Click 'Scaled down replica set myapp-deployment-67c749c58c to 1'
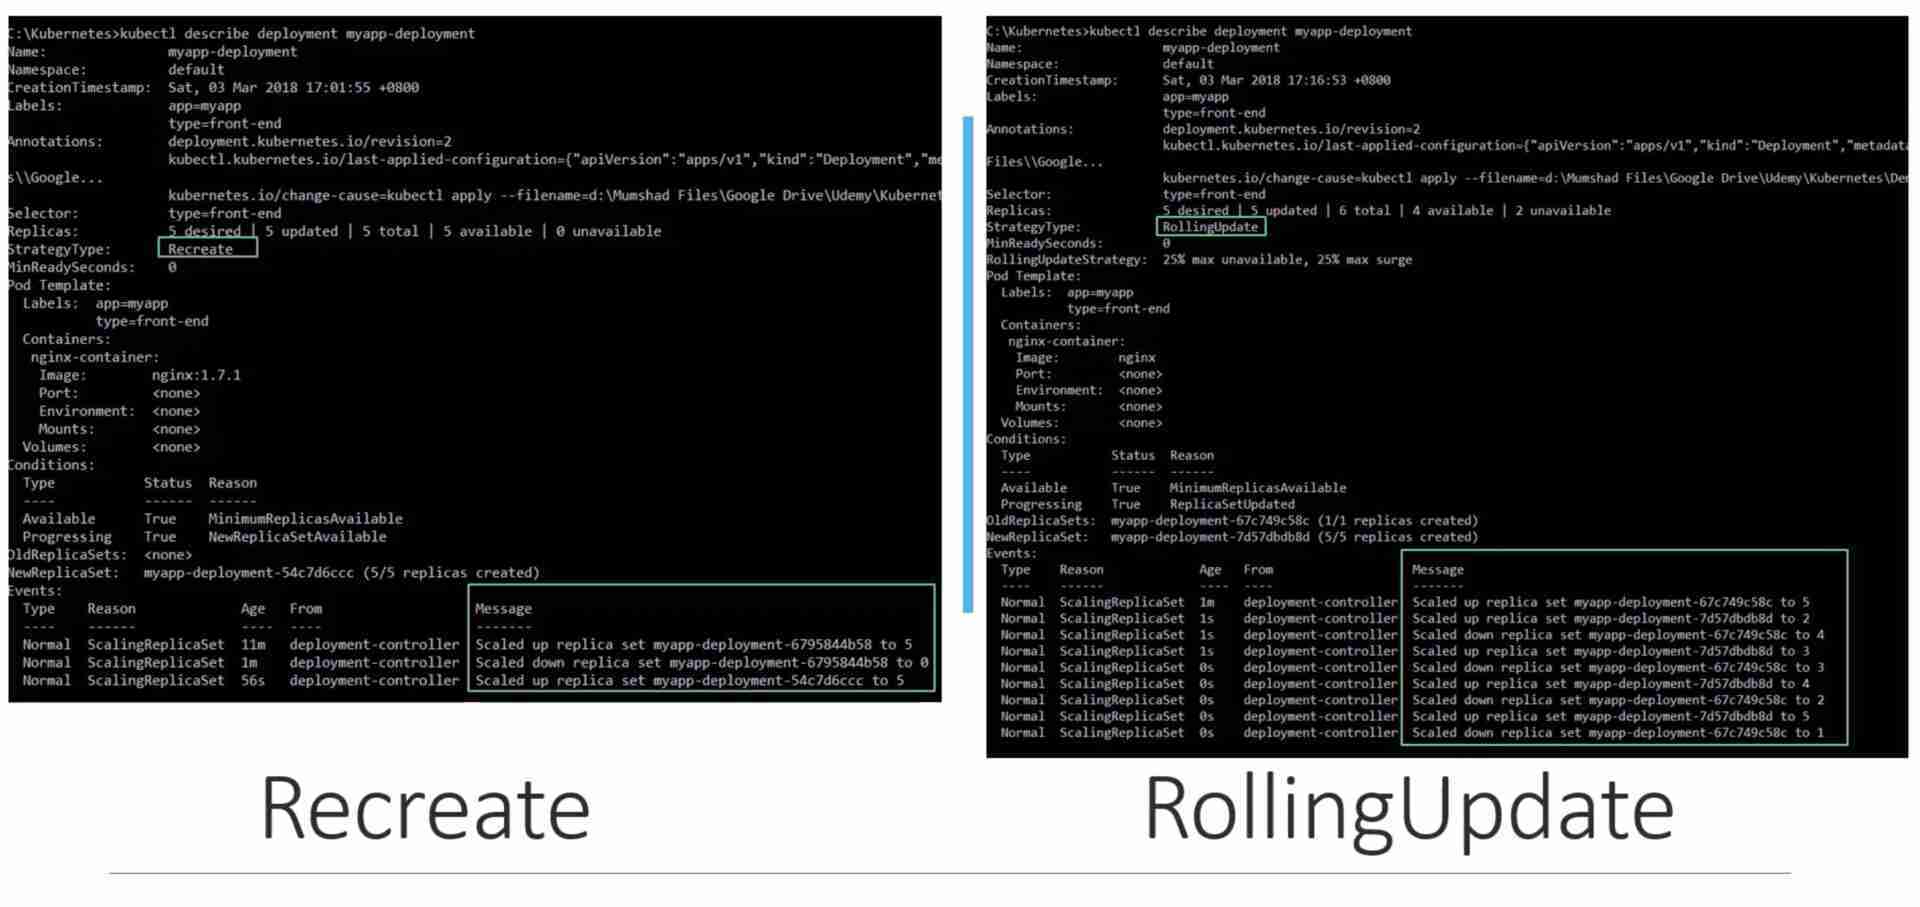Image resolution: width=1920 pixels, height=907 pixels. pyautogui.click(x=1618, y=733)
